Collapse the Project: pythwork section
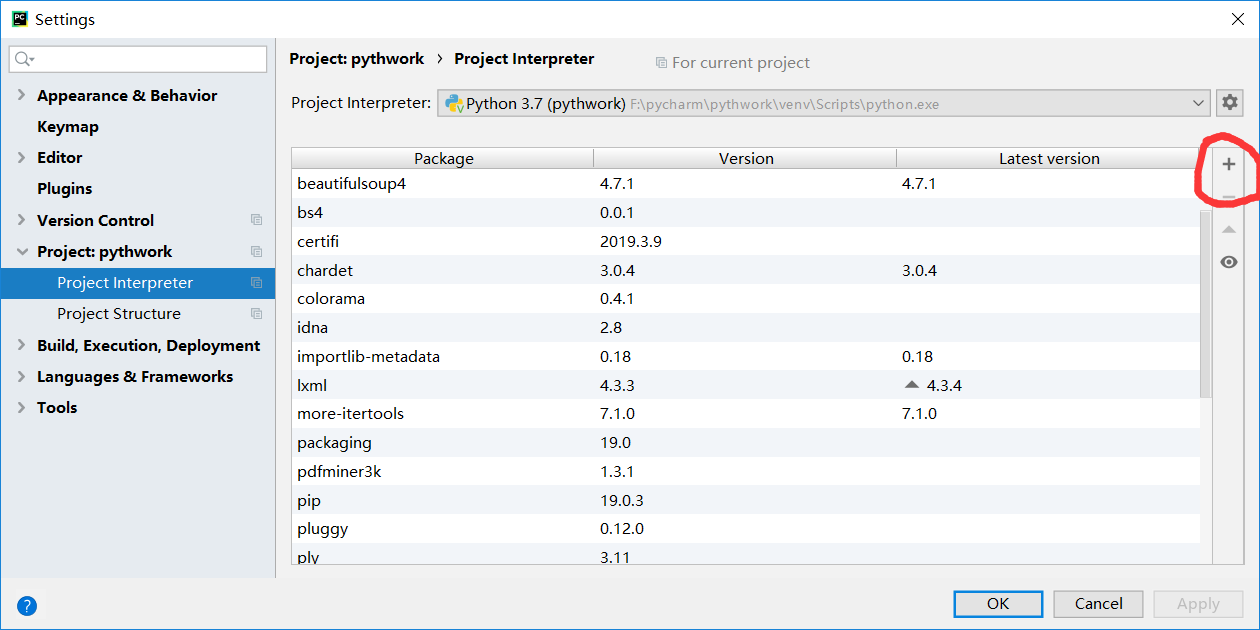 pyautogui.click(x=22, y=252)
